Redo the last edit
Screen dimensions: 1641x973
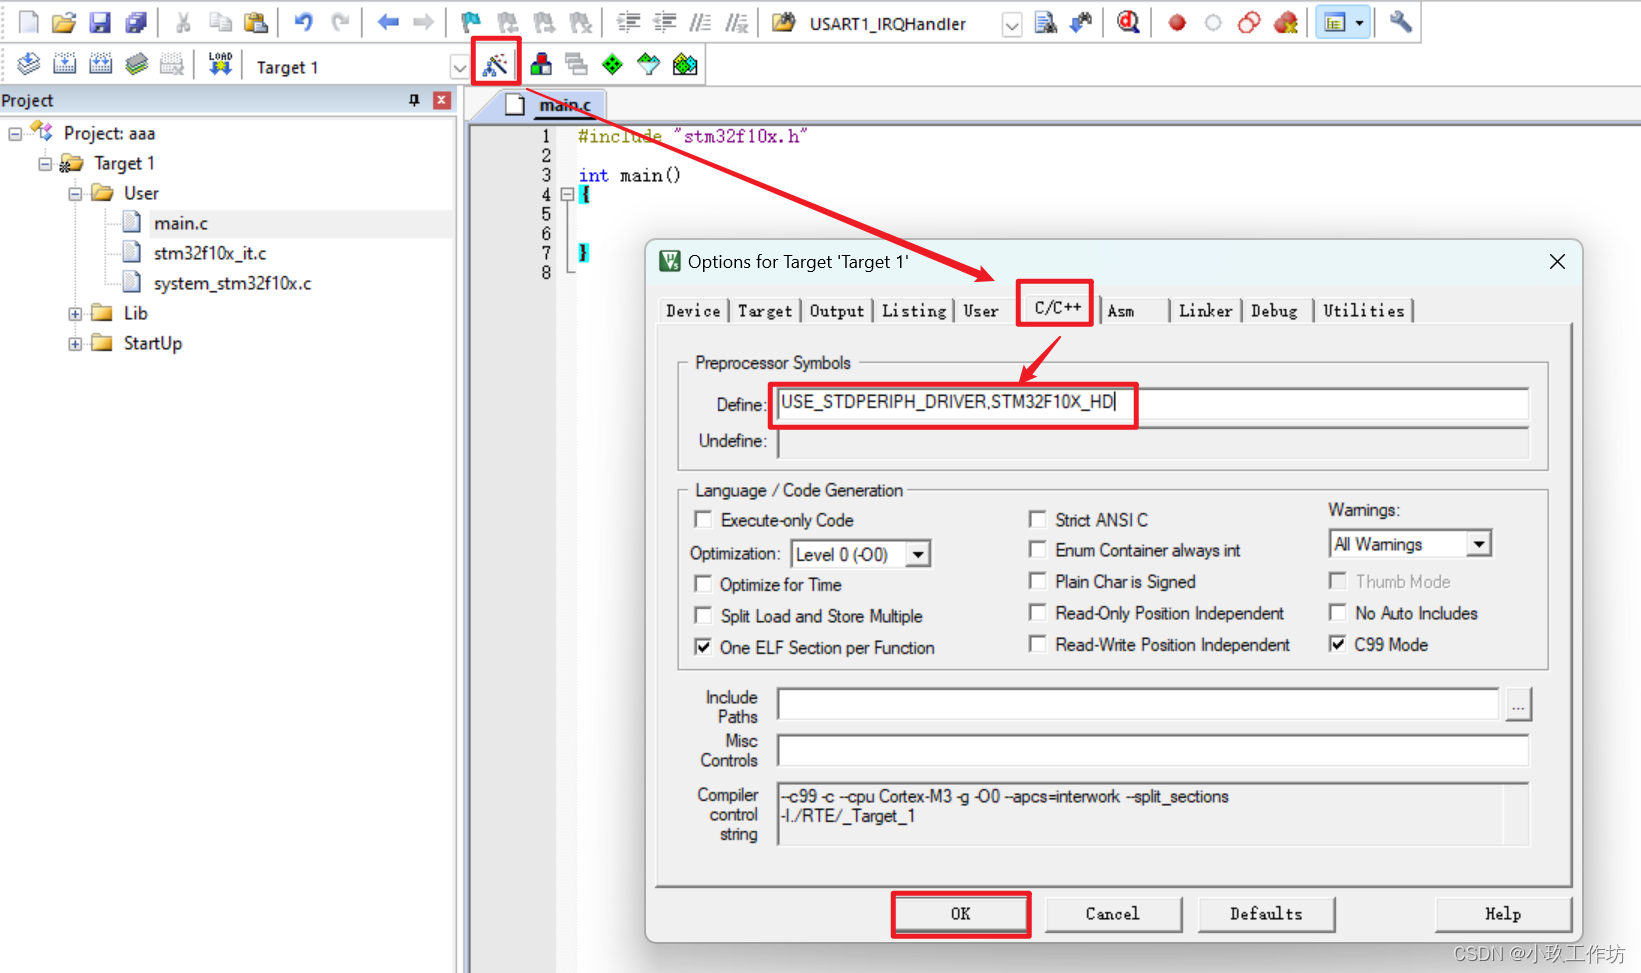[341, 22]
